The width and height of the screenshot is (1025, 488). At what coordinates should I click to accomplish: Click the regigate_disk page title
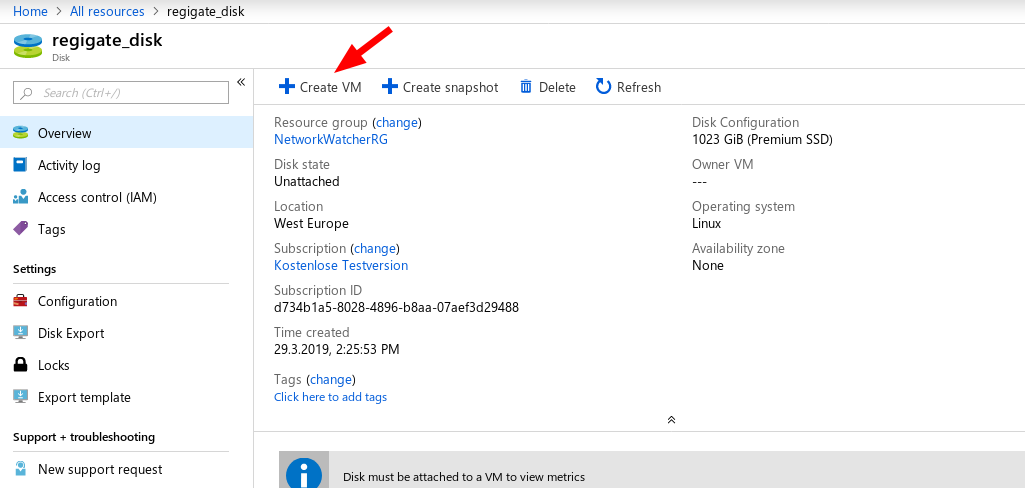pos(107,40)
